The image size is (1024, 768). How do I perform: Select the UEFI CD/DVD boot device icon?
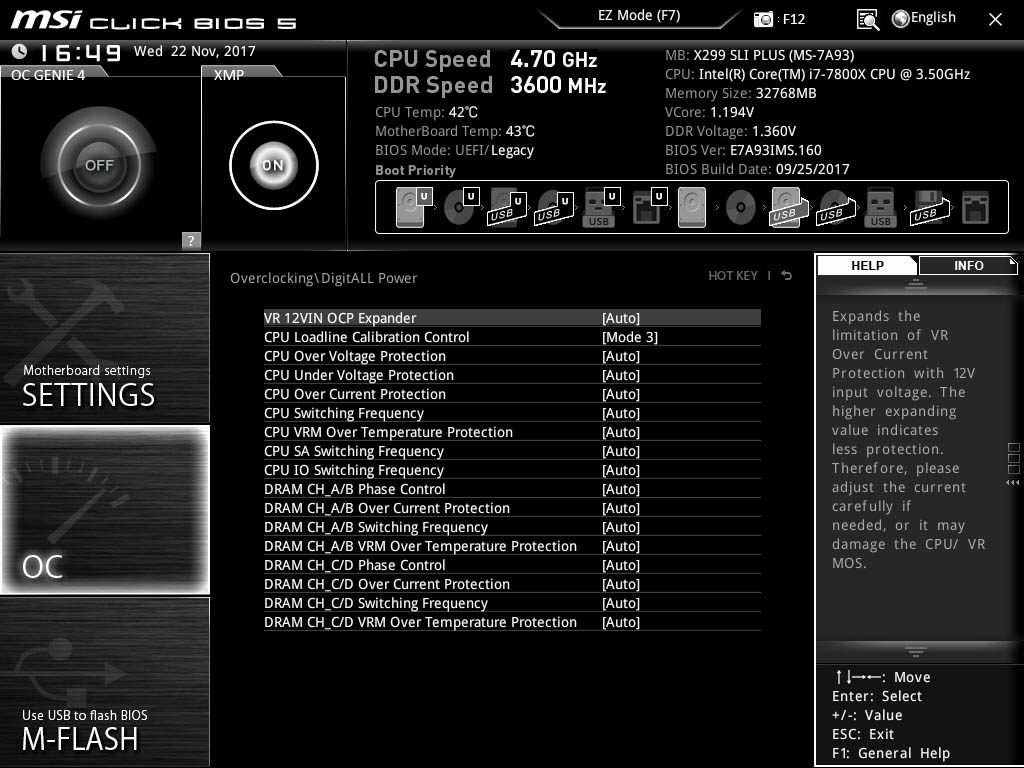point(461,208)
